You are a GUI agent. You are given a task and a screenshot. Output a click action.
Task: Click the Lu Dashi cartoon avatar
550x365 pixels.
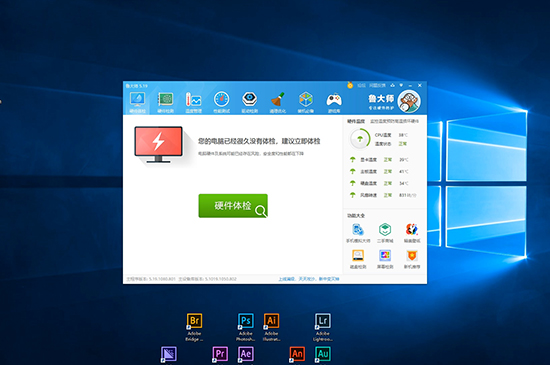tap(409, 101)
